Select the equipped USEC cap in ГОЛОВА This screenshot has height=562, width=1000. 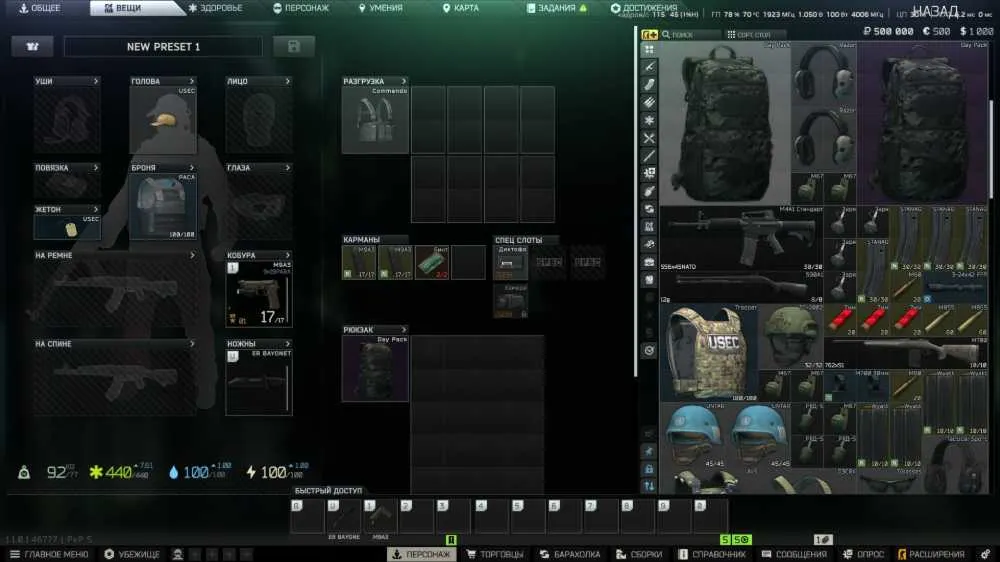point(163,119)
